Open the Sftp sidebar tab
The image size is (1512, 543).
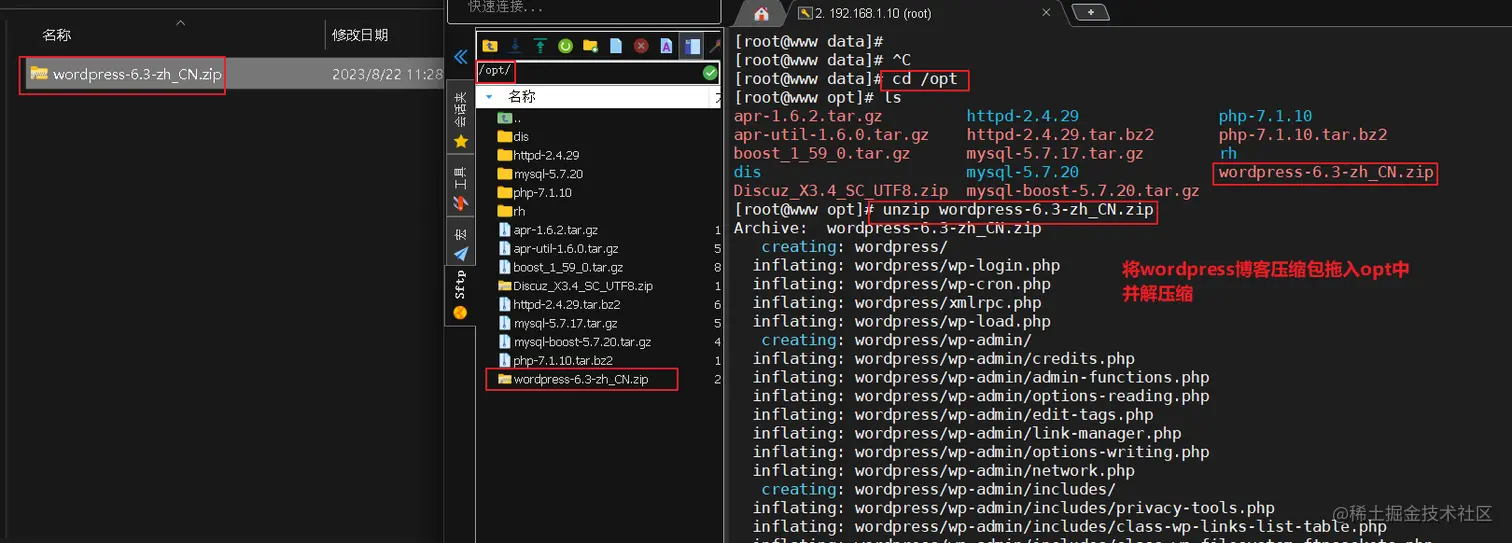pos(460,295)
